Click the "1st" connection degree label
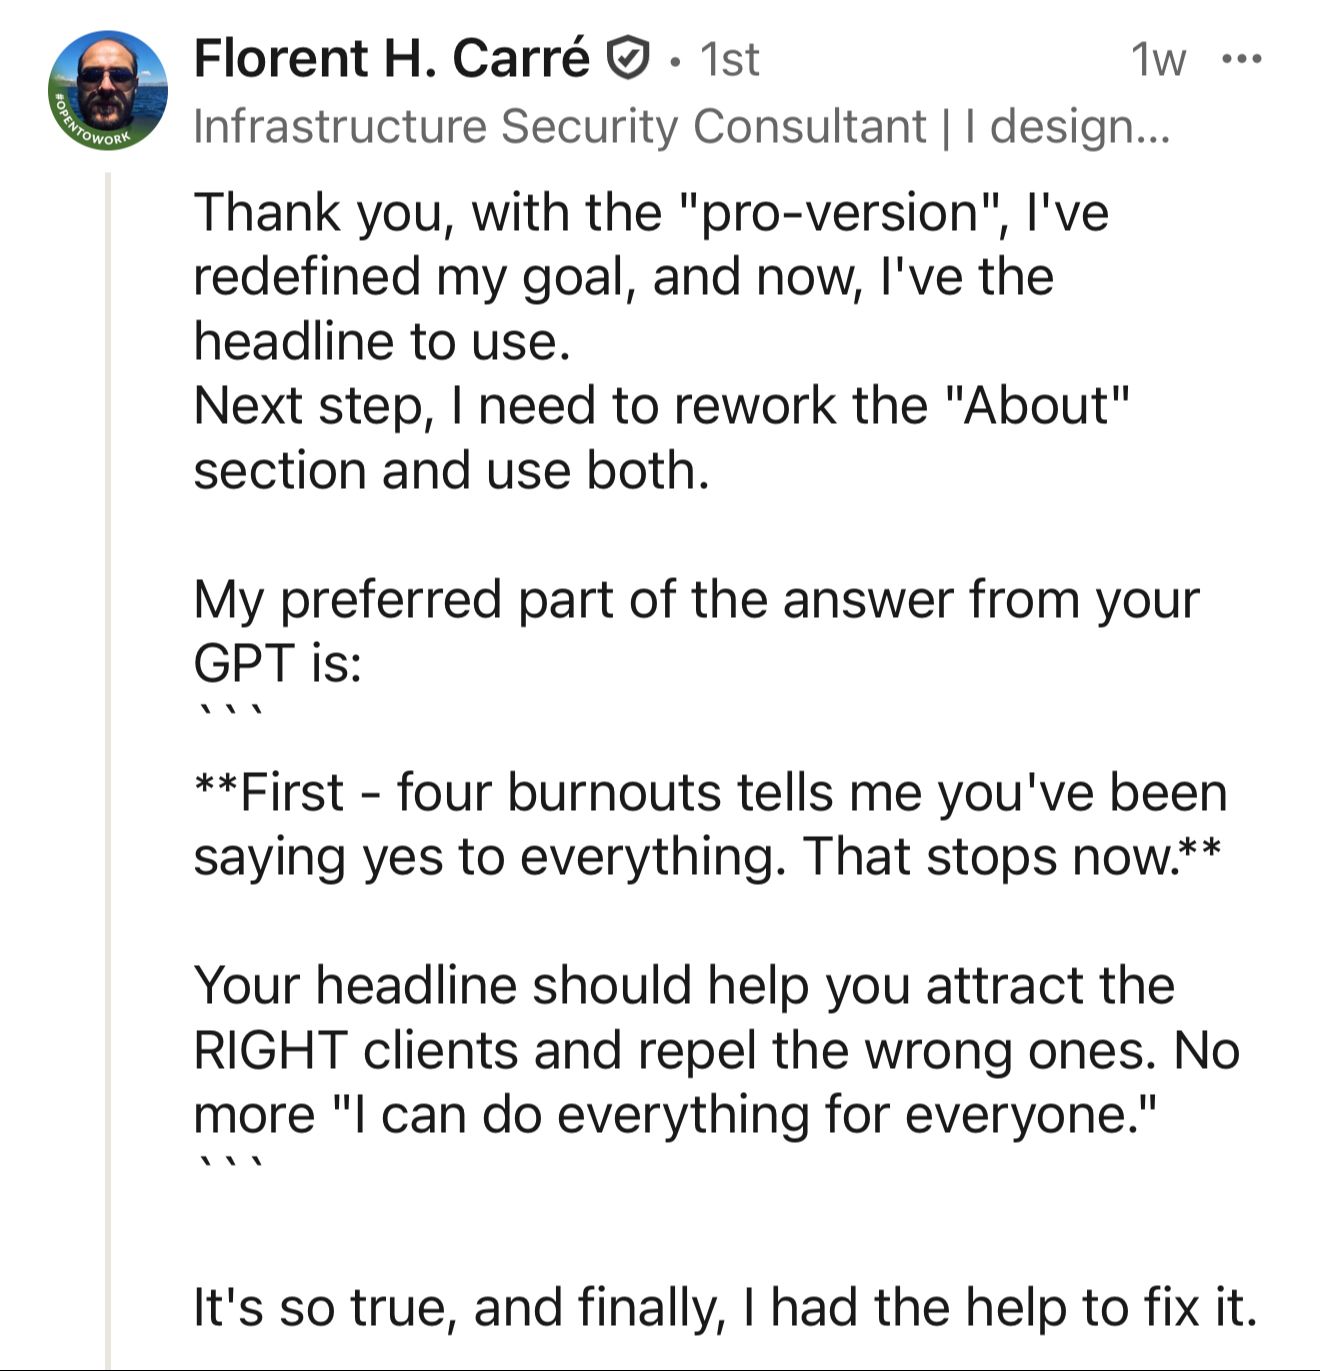Viewport: 1320px width, 1371px height. pyautogui.click(x=730, y=60)
